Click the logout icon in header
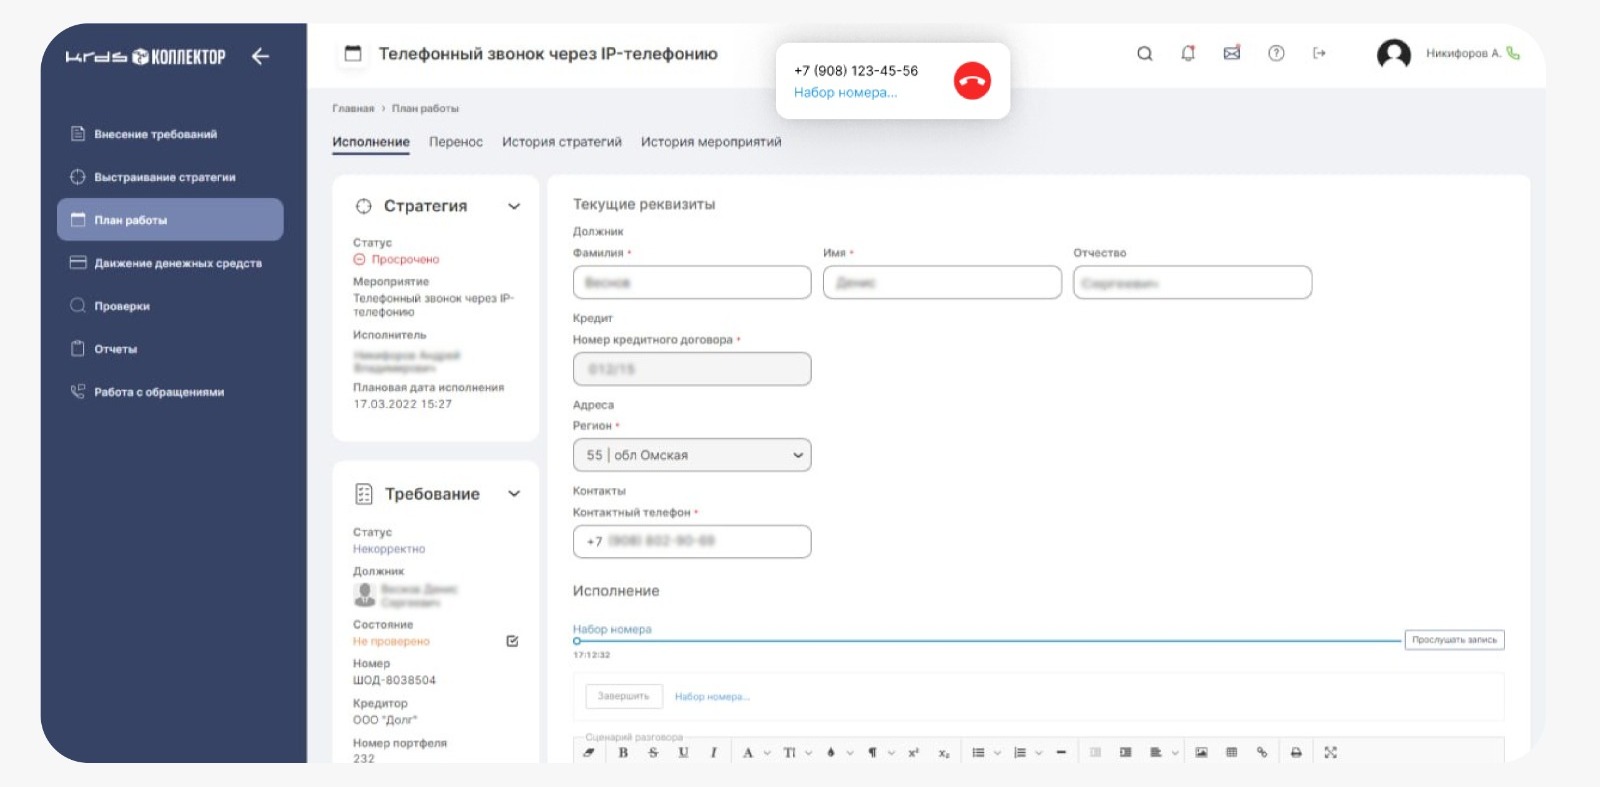 pos(1319,54)
